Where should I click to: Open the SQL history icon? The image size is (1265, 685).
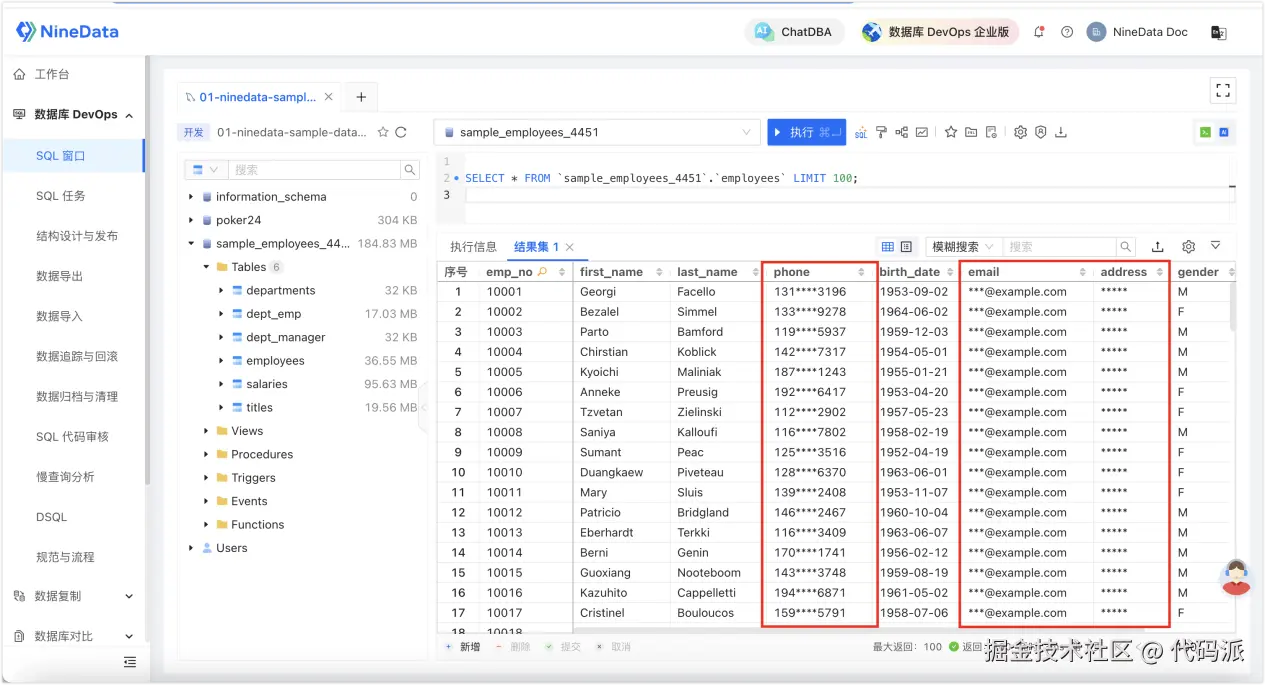(991, 132)
